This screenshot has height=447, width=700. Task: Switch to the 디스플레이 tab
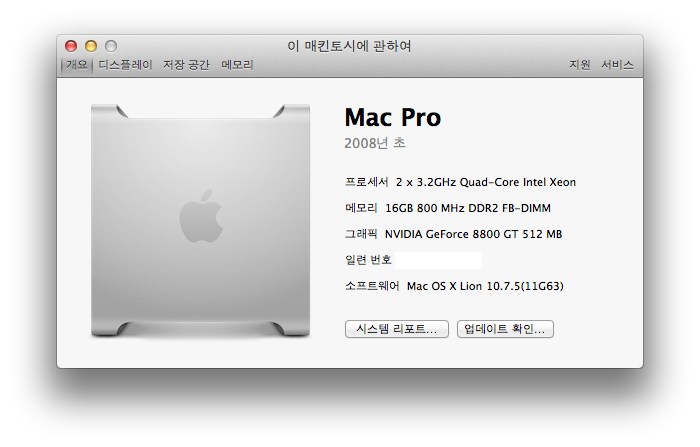point(125,65)
